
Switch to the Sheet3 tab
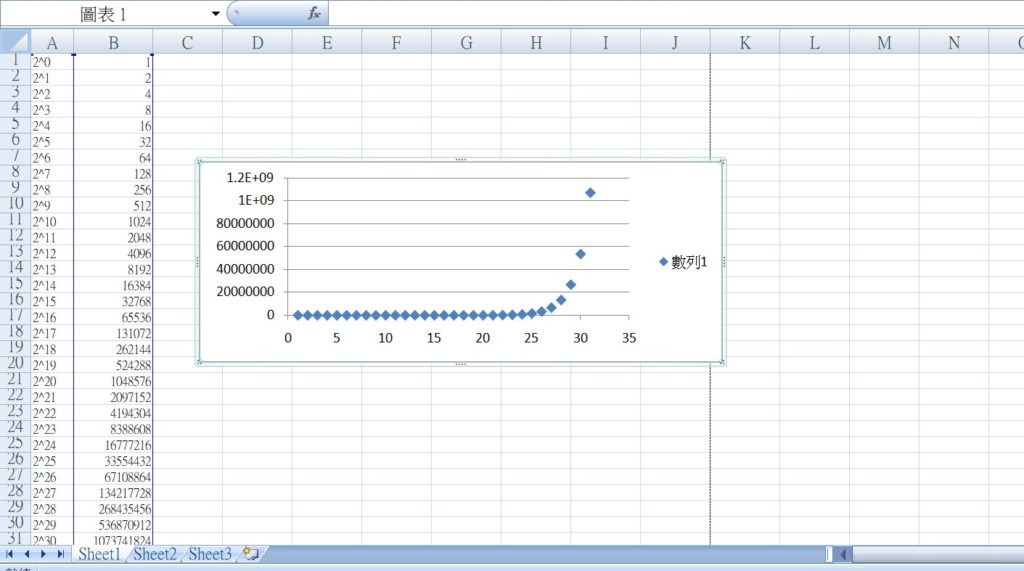210,554
